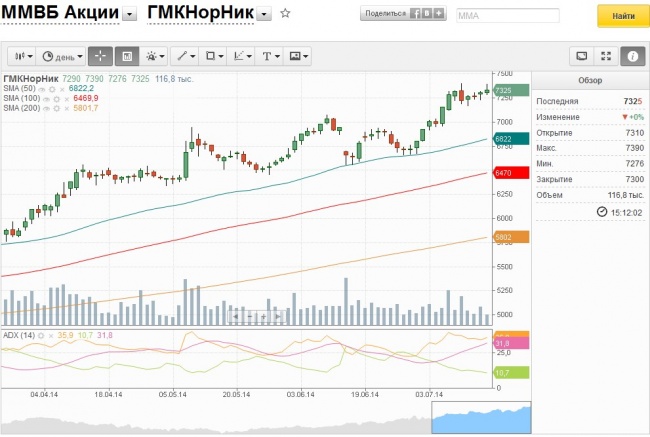Open the text tool dropdown
The width and height of the screenshot is (650, 437).
tap(270, 56)
